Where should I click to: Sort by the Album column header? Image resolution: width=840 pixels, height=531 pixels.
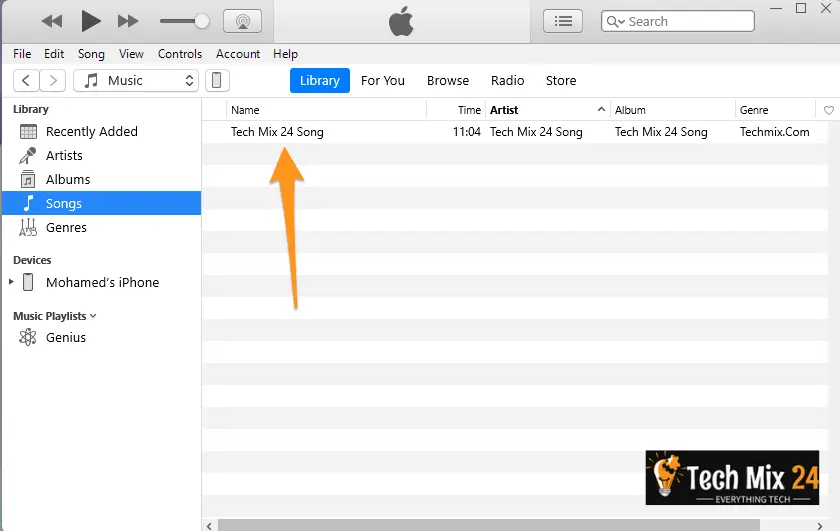[673, 110]
